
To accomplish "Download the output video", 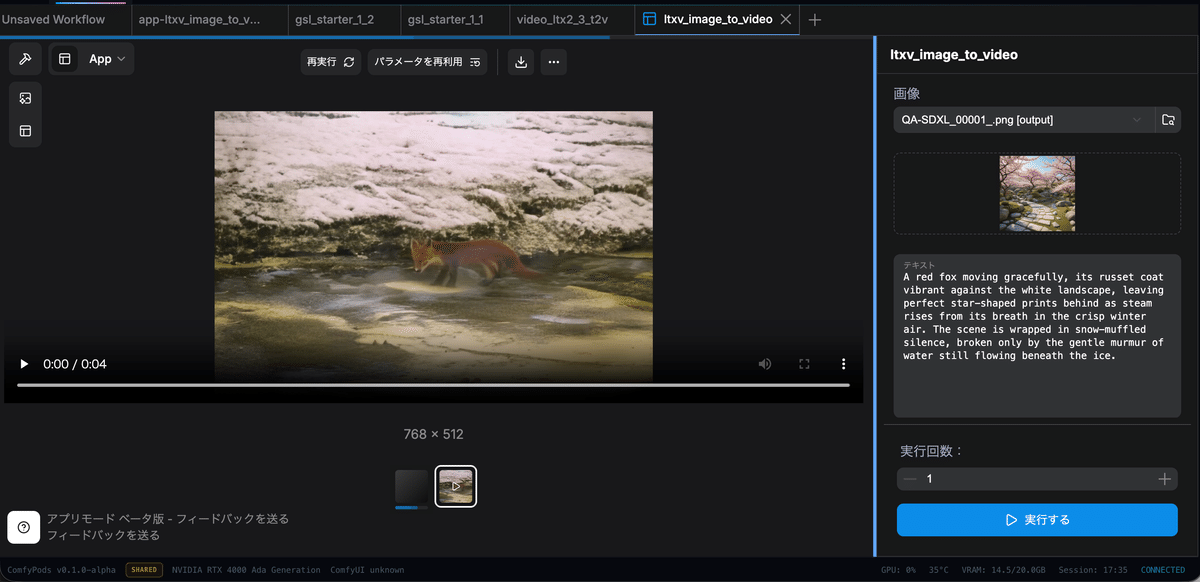I will pyautogui.click(x=521, y=62).
